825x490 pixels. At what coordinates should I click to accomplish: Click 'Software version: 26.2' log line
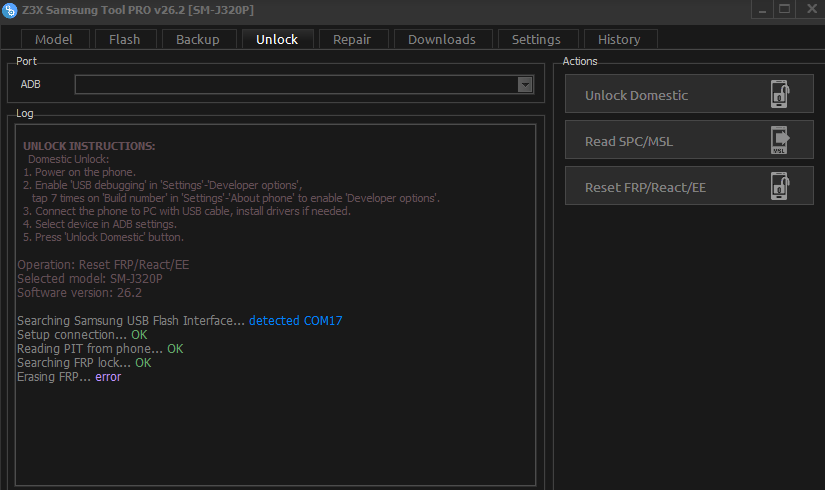[79, 293]
